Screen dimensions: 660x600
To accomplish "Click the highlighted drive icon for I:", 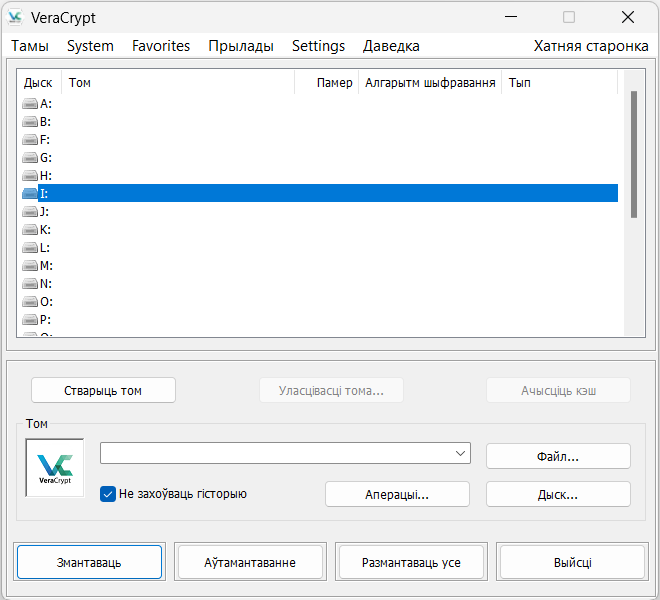I will [x=30, y=194].
